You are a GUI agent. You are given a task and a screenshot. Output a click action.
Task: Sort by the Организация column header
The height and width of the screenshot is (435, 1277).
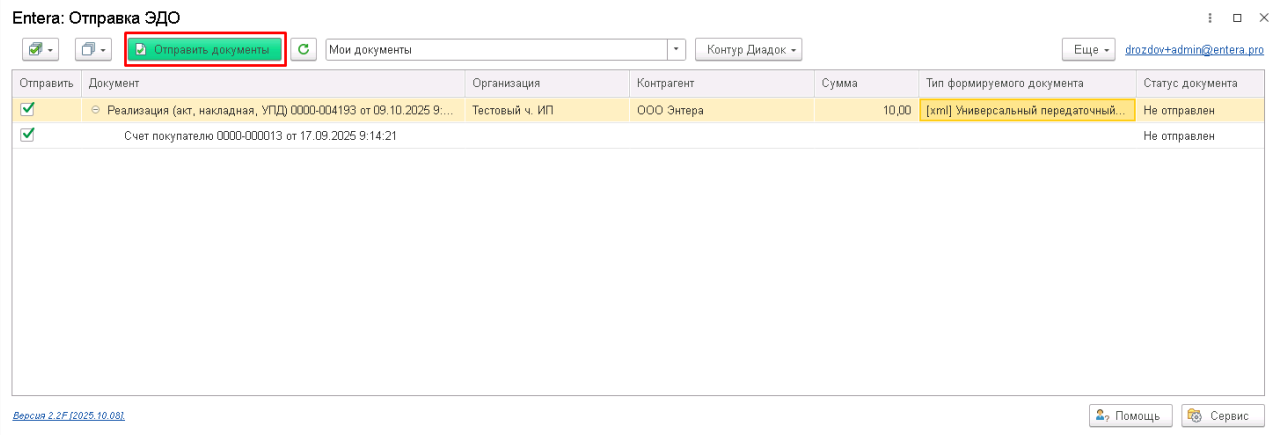548,83
